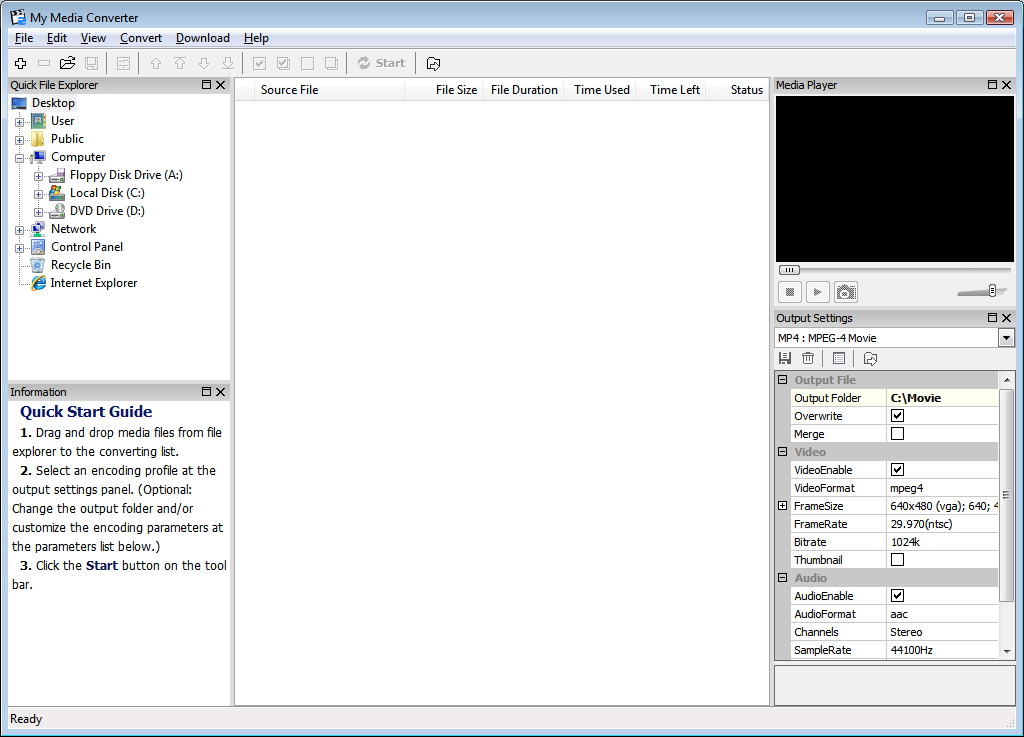Image resolution: width=1024 pixels, height=737 pixels.
Task: Take a snapshot with the camera icon
Action: pyautogui.click(x=846, y=292)
